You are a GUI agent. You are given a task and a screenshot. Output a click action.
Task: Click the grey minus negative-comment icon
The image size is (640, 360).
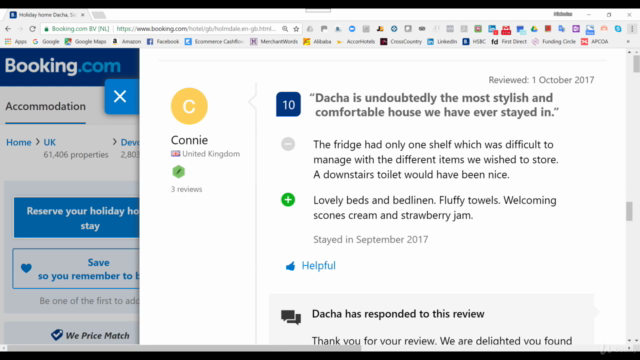coord(288,144)
